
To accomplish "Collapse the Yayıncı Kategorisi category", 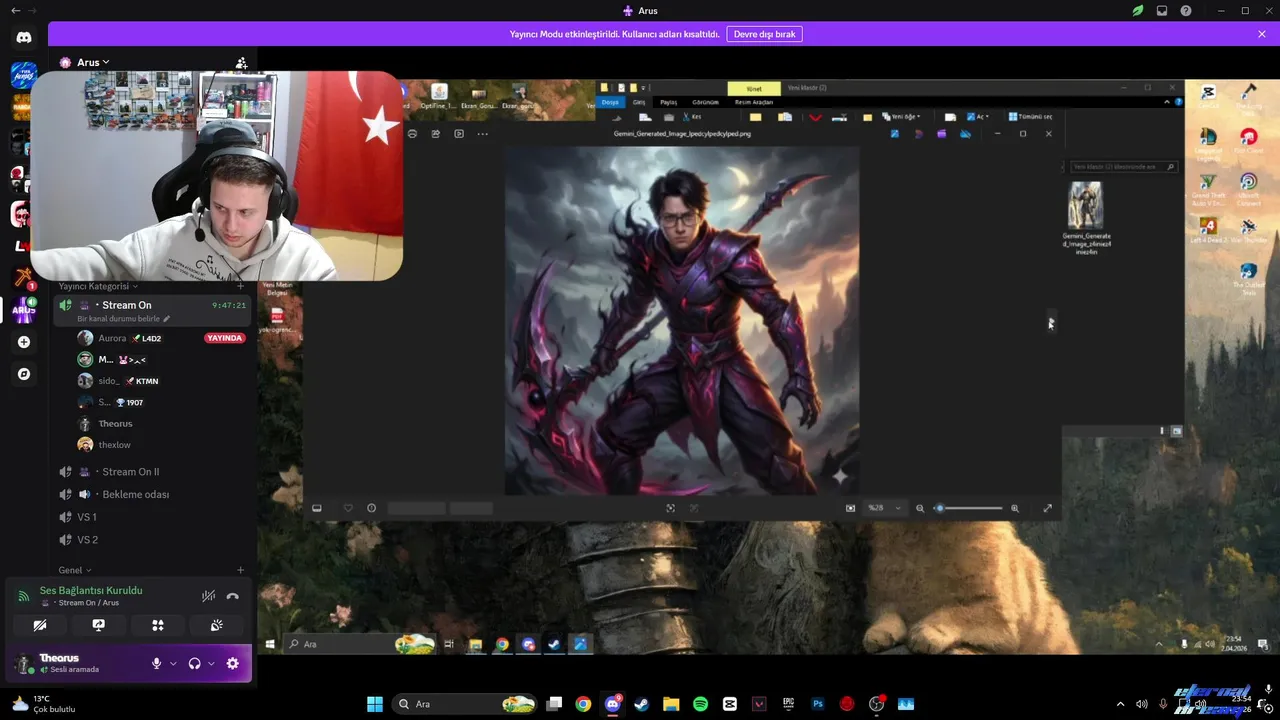I will (x=98, y=286).
